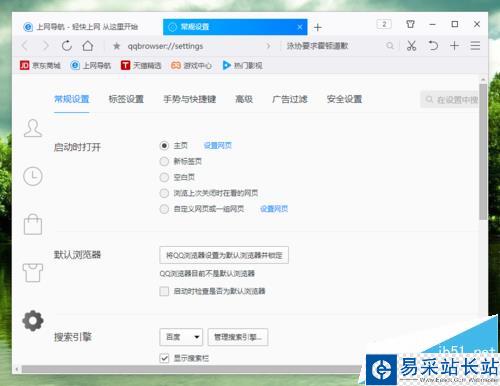Click the plus add icon in toolbar
Image resolution: width=500 pixels, height=386 pixels.
tap(455, 46)
